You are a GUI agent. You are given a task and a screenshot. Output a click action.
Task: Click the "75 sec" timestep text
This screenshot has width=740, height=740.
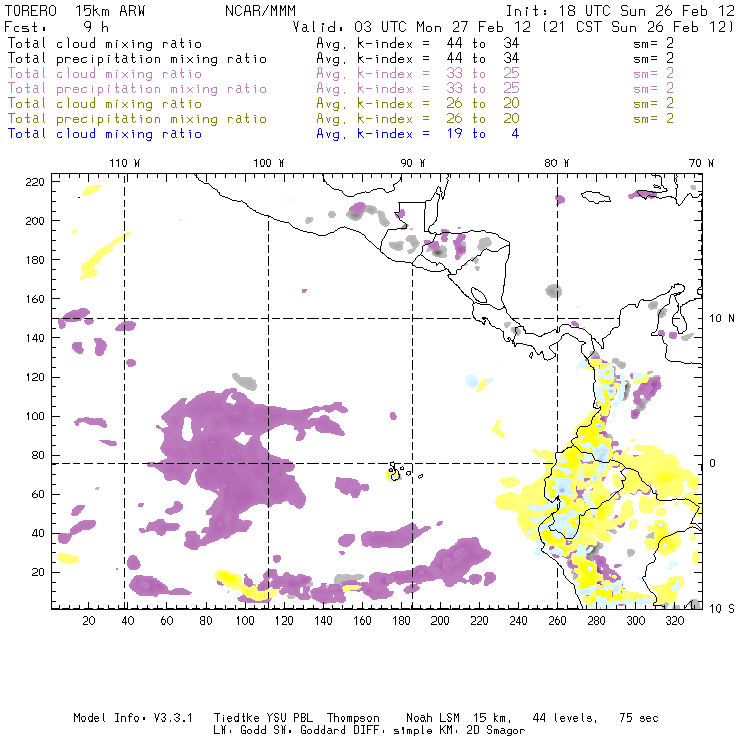[639, 718]
